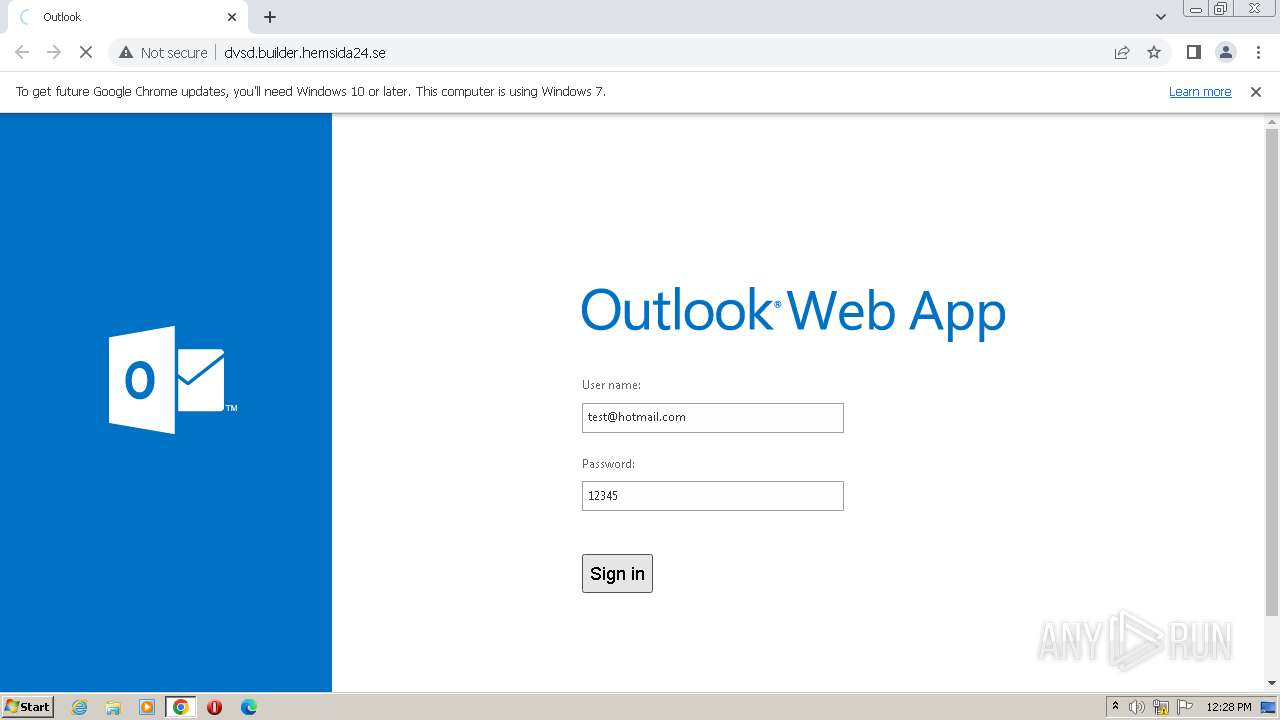
Task: Click the Password label
Action: click(608, 464)
